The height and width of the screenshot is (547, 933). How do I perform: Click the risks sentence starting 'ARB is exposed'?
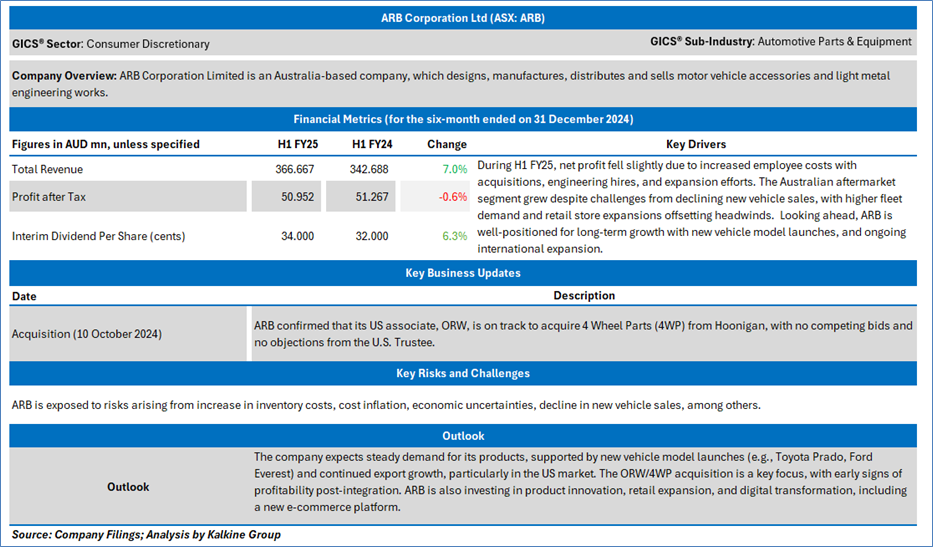(386, 405)
